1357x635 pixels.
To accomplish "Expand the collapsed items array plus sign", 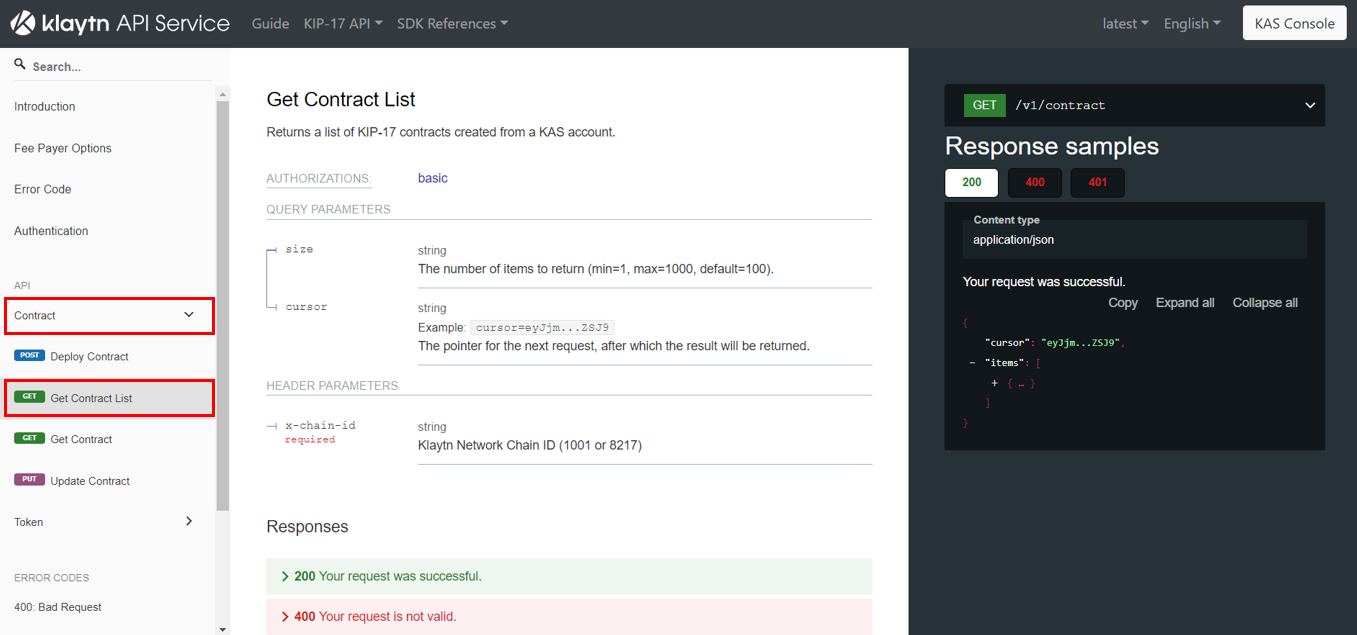I will [995, 383].
